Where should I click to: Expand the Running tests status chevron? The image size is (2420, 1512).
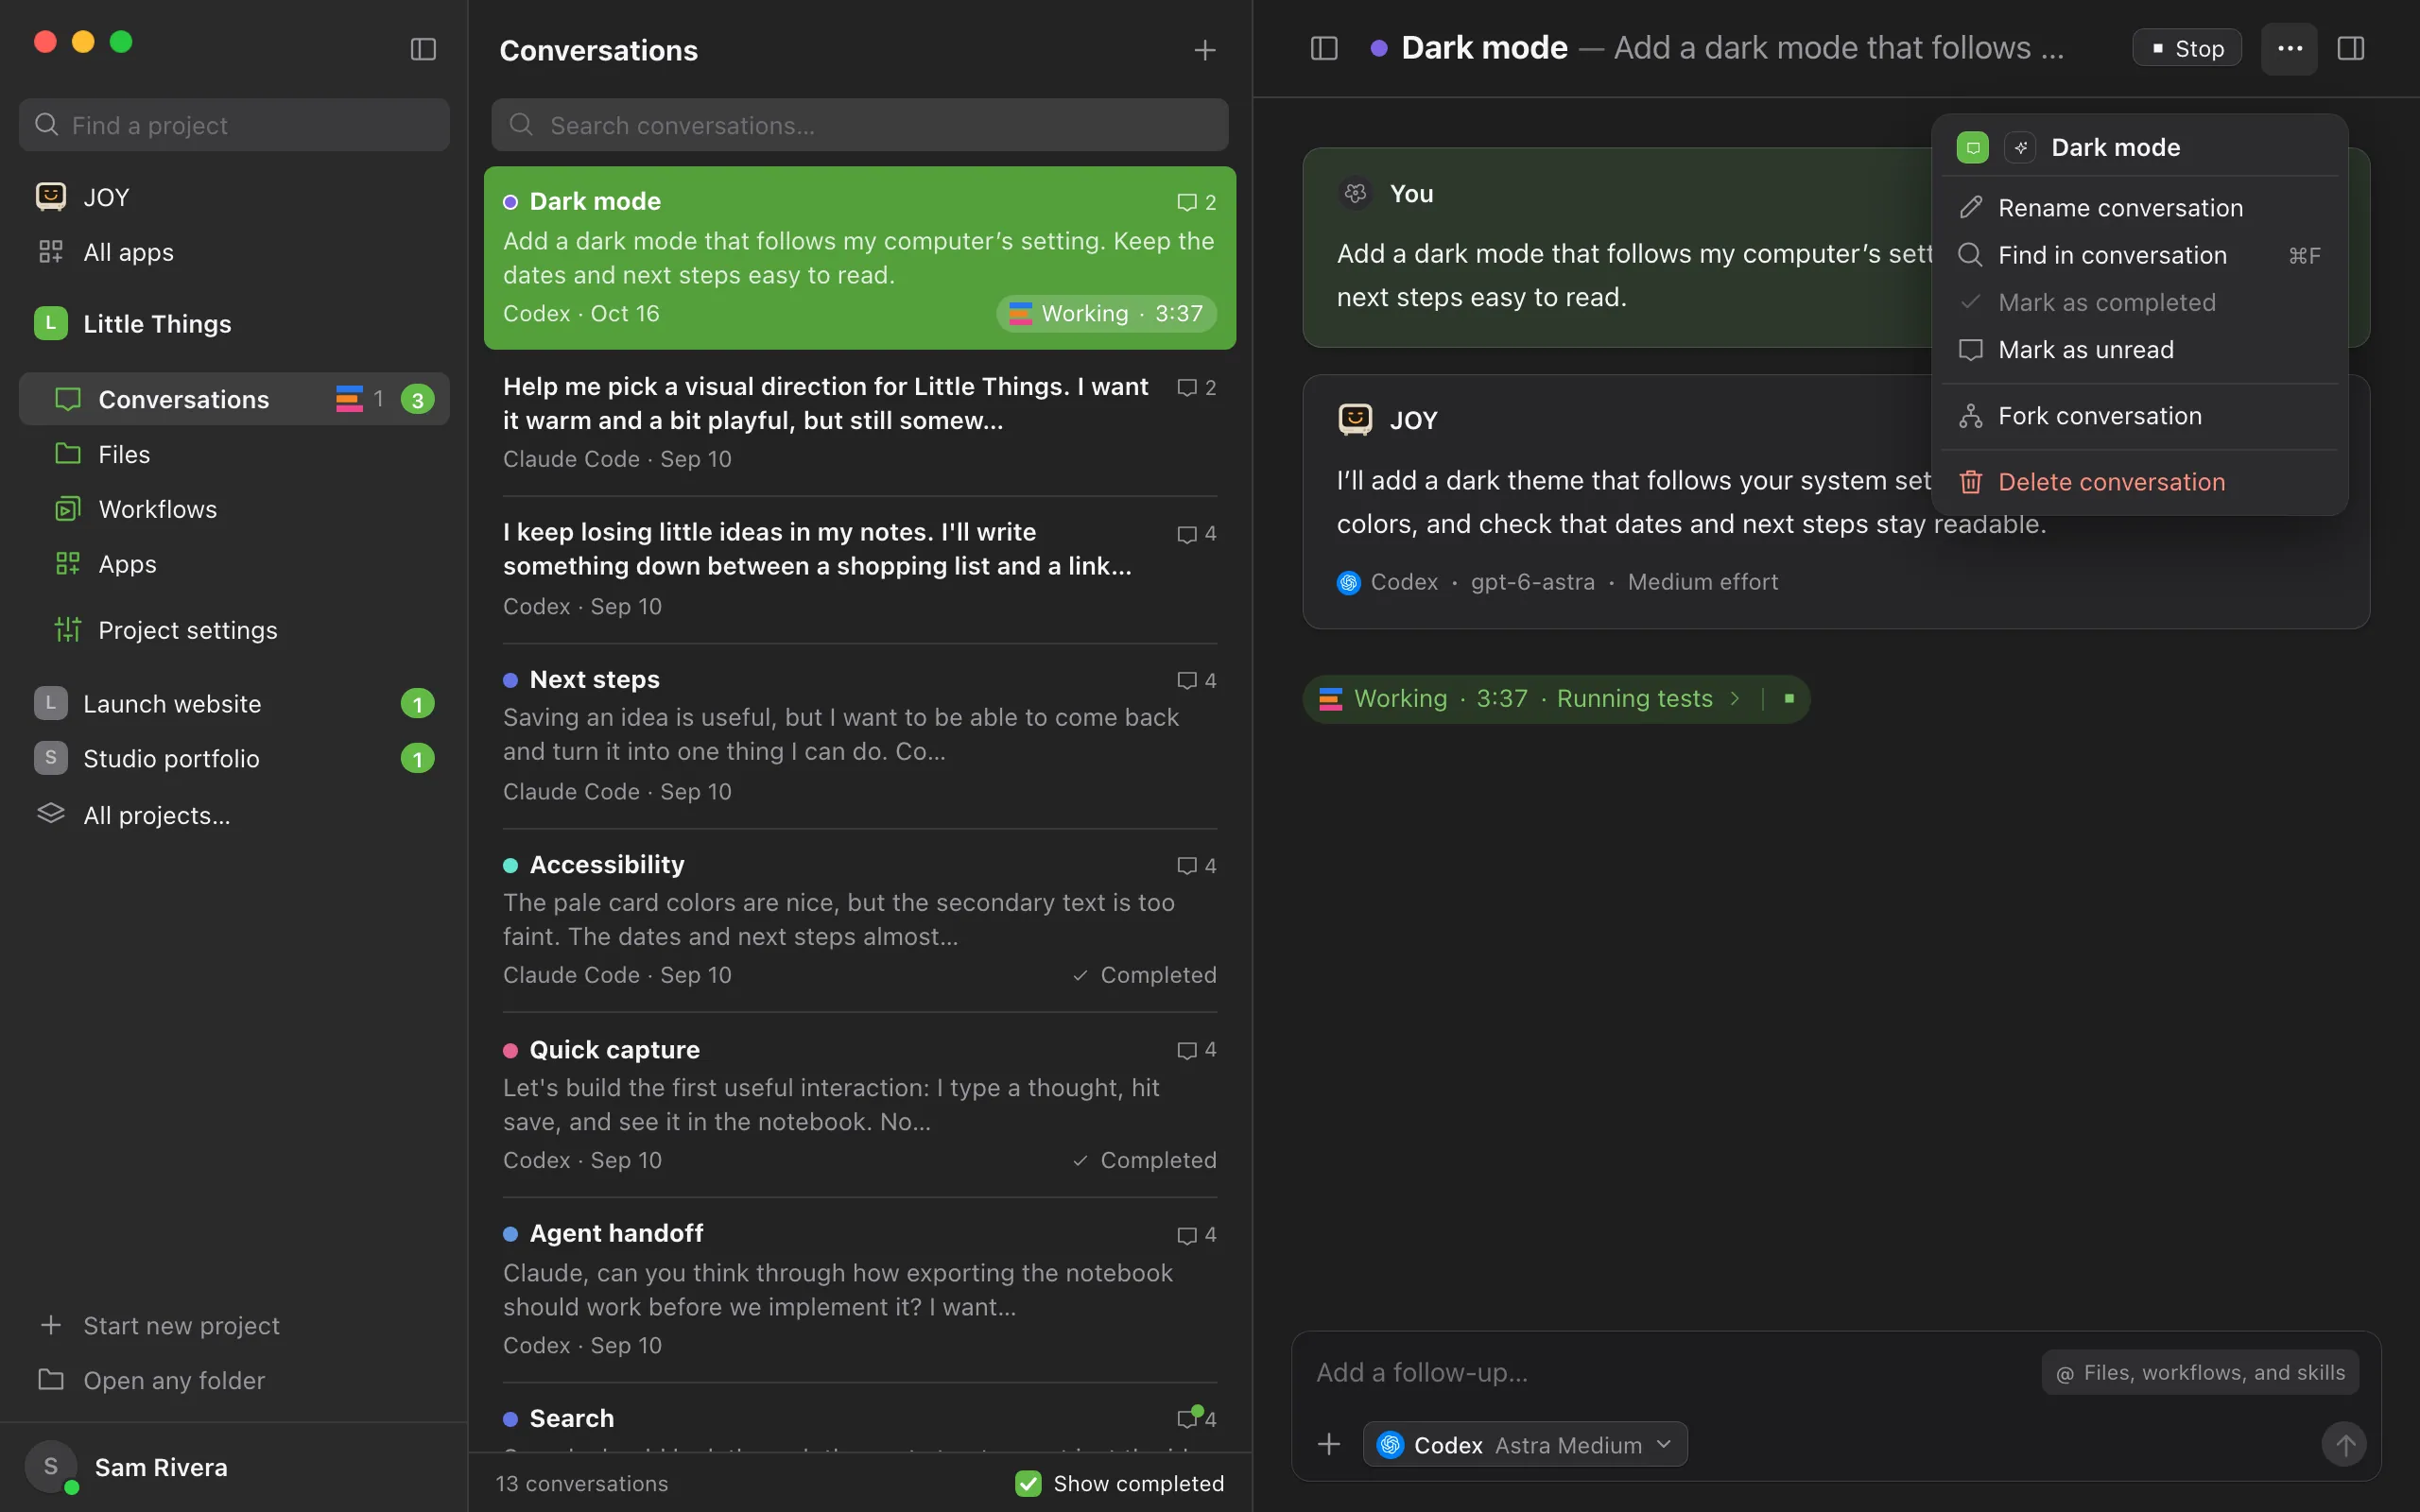[1735, 698]
